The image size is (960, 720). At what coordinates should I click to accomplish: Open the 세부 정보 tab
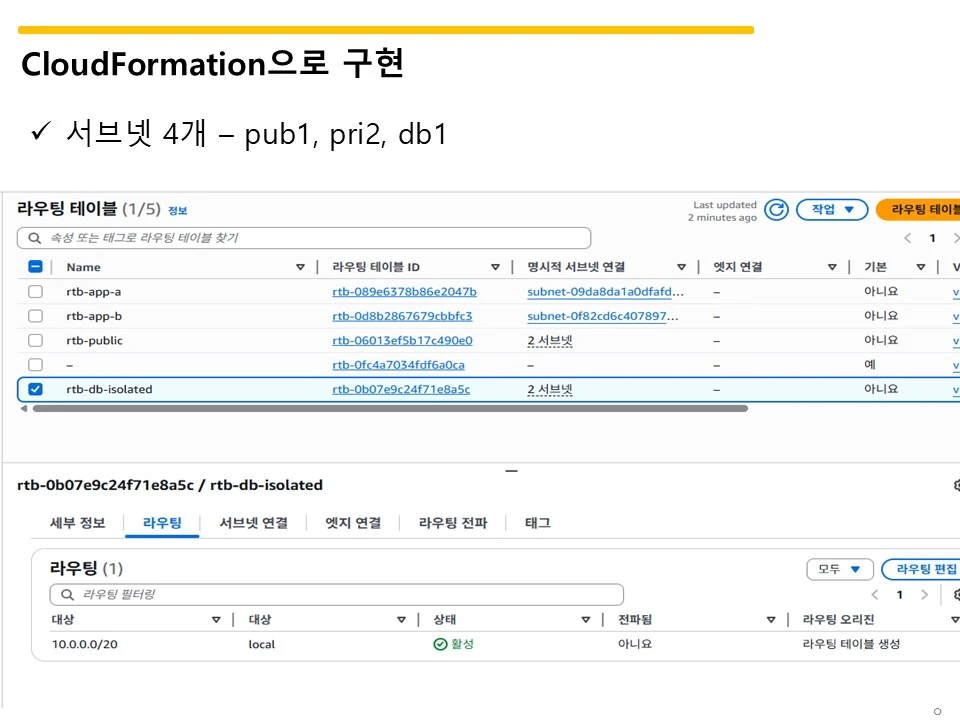pos(78,523)
